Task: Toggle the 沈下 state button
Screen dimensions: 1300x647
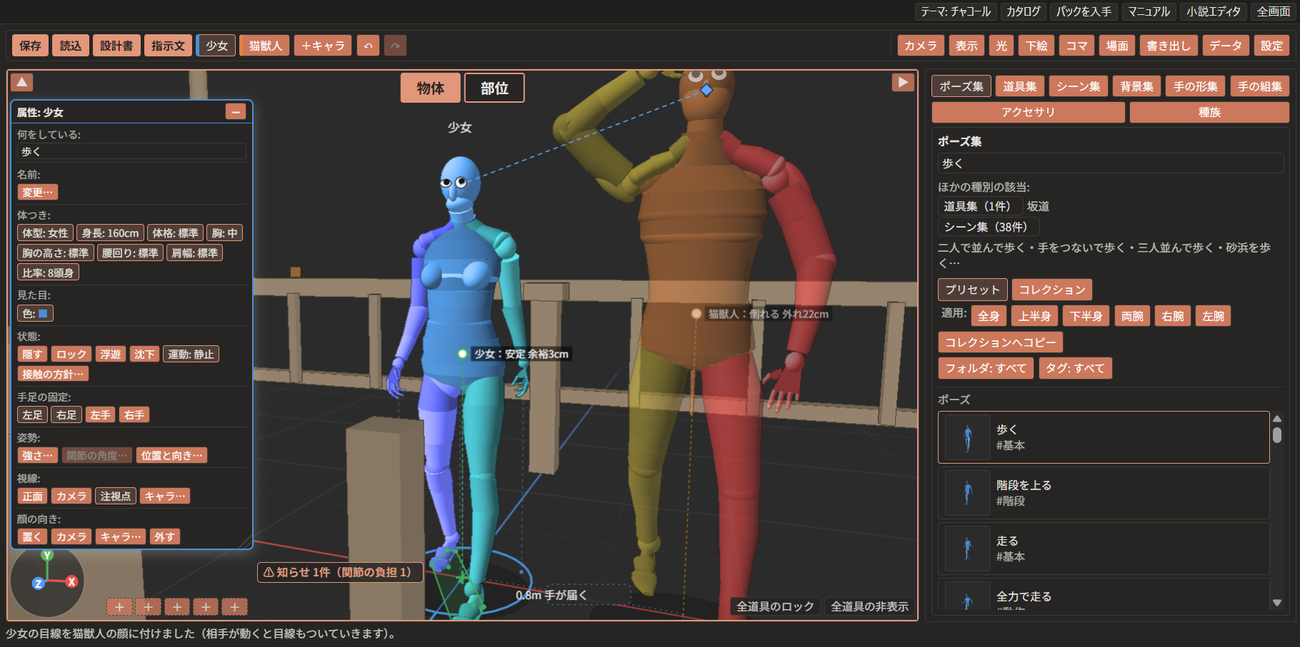Action: pos(144,354)
